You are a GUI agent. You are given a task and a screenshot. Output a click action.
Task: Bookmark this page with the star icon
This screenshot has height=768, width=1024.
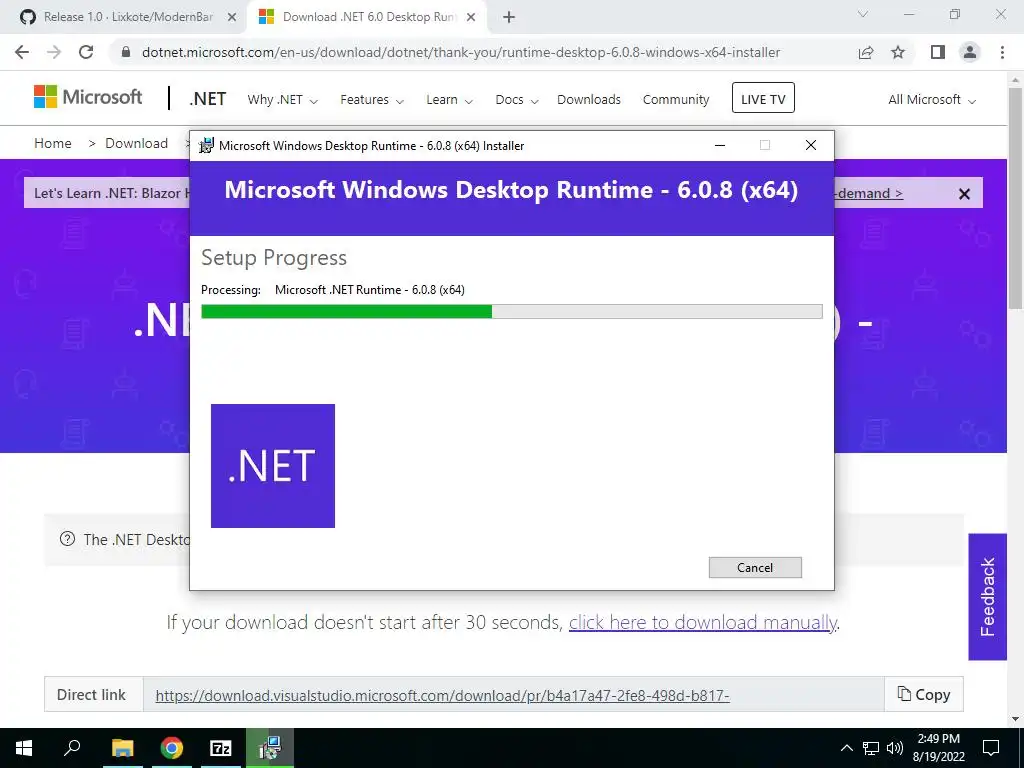pos(898,52)
